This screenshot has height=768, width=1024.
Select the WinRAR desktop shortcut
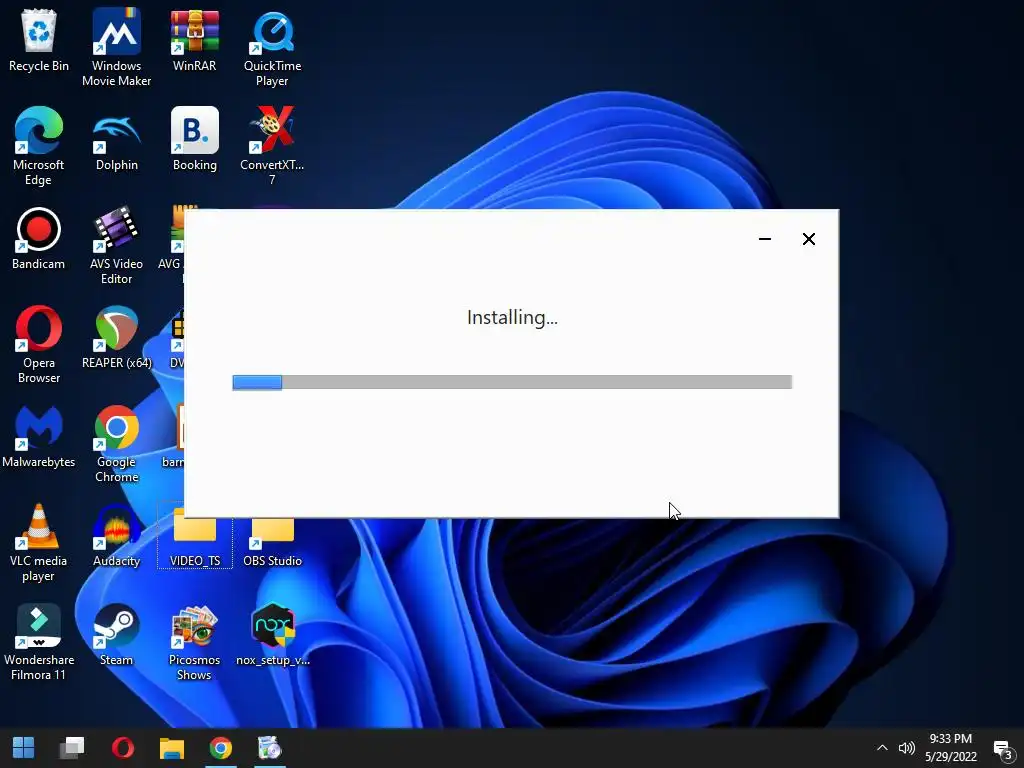195,40
